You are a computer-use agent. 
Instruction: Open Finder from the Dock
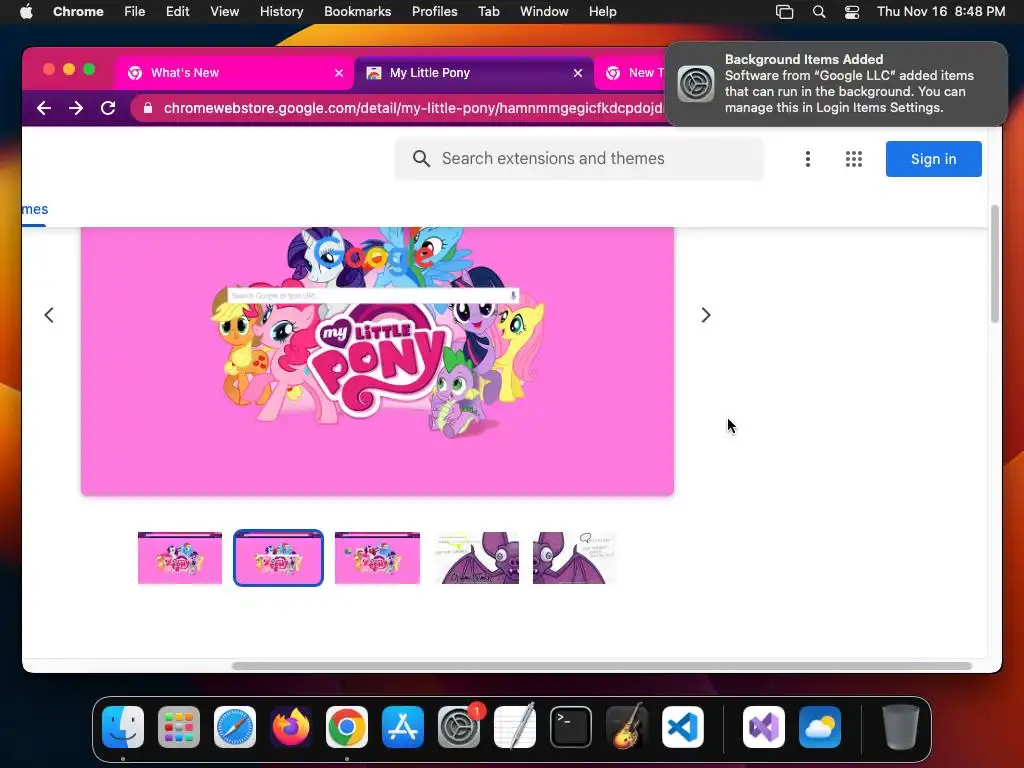123,727
